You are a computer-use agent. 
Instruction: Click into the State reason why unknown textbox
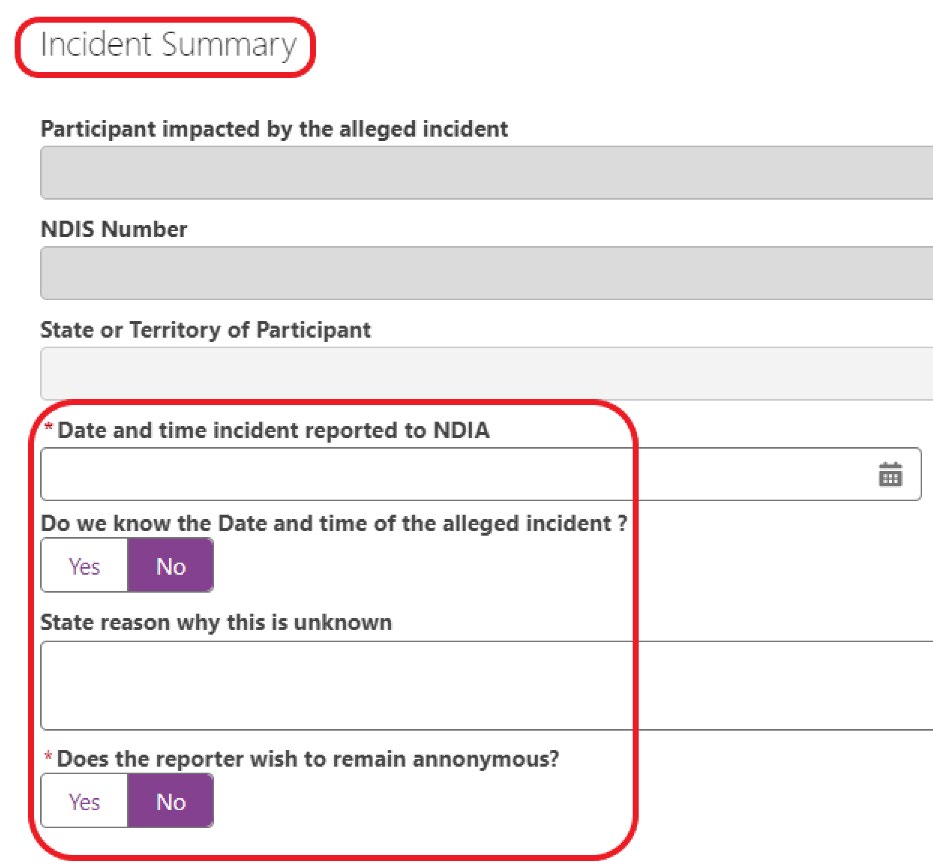tap(487, 686)
